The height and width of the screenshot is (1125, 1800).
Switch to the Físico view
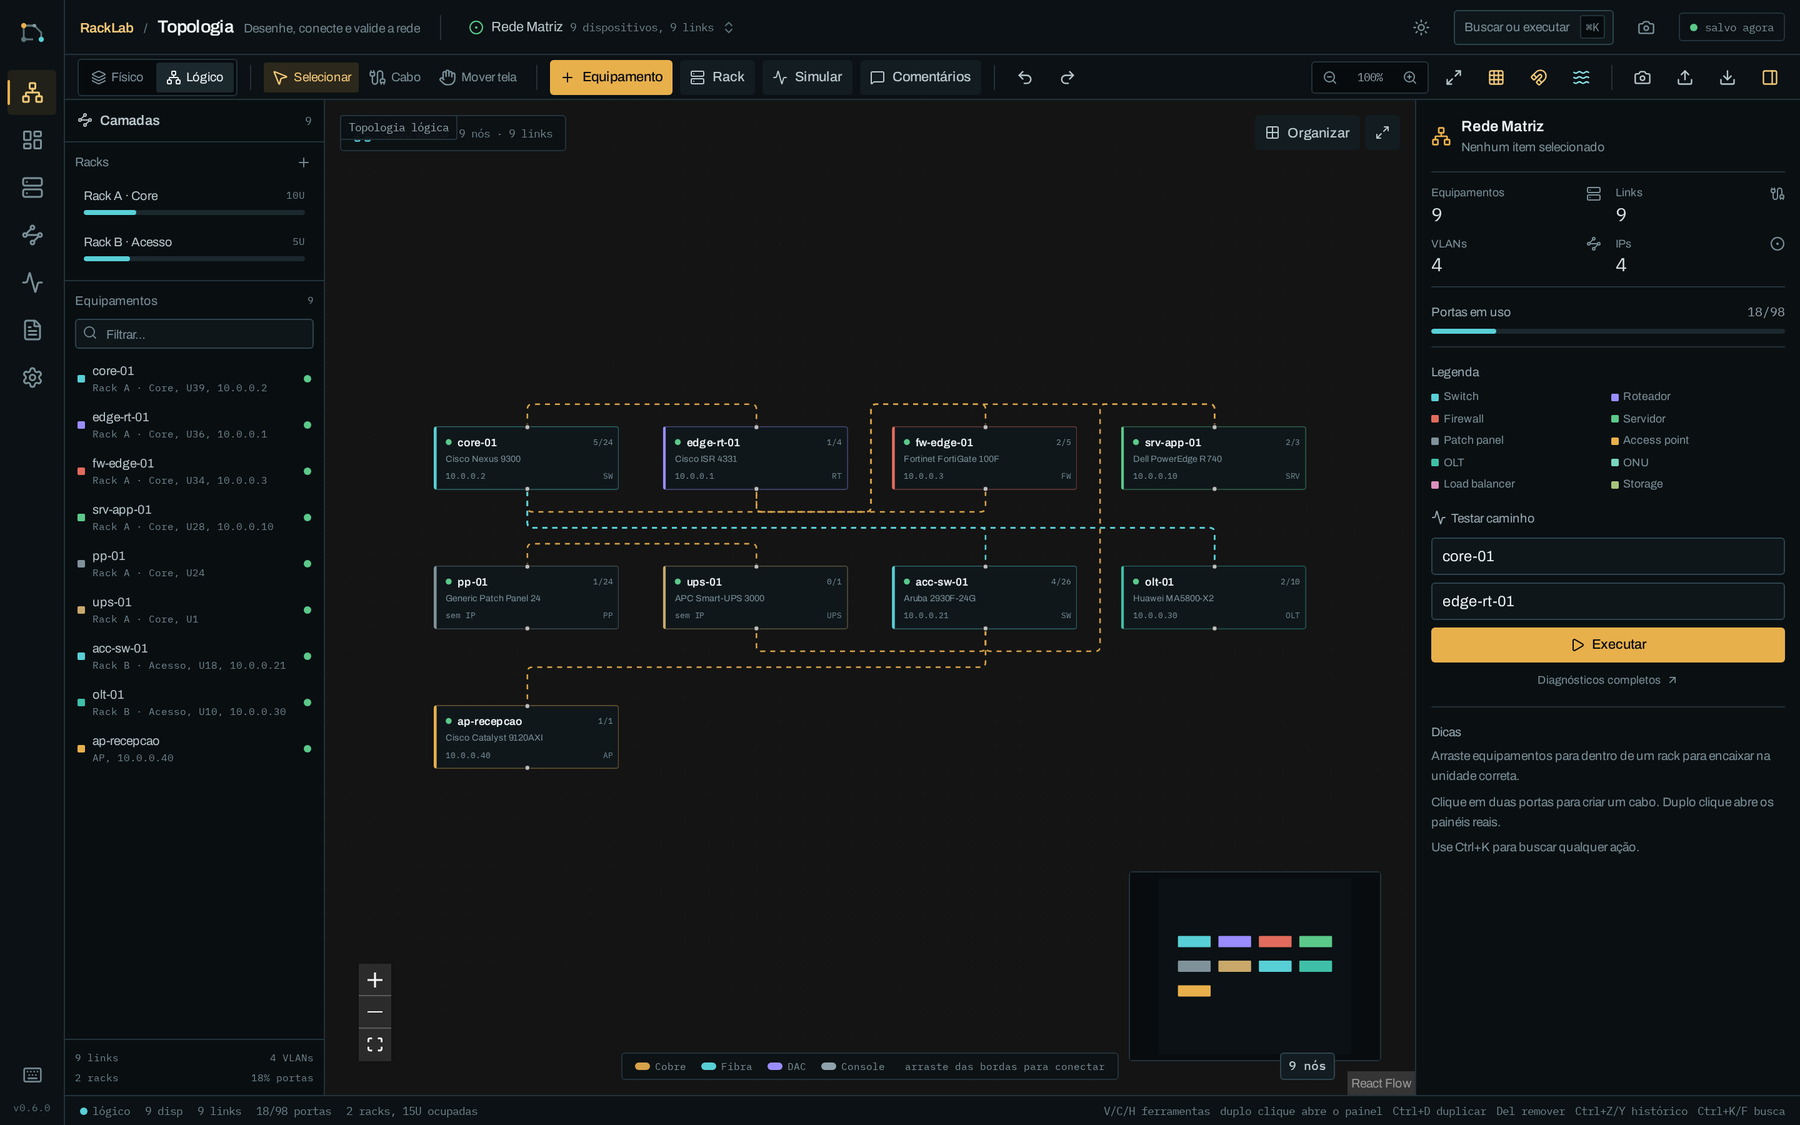pos(117,77)
